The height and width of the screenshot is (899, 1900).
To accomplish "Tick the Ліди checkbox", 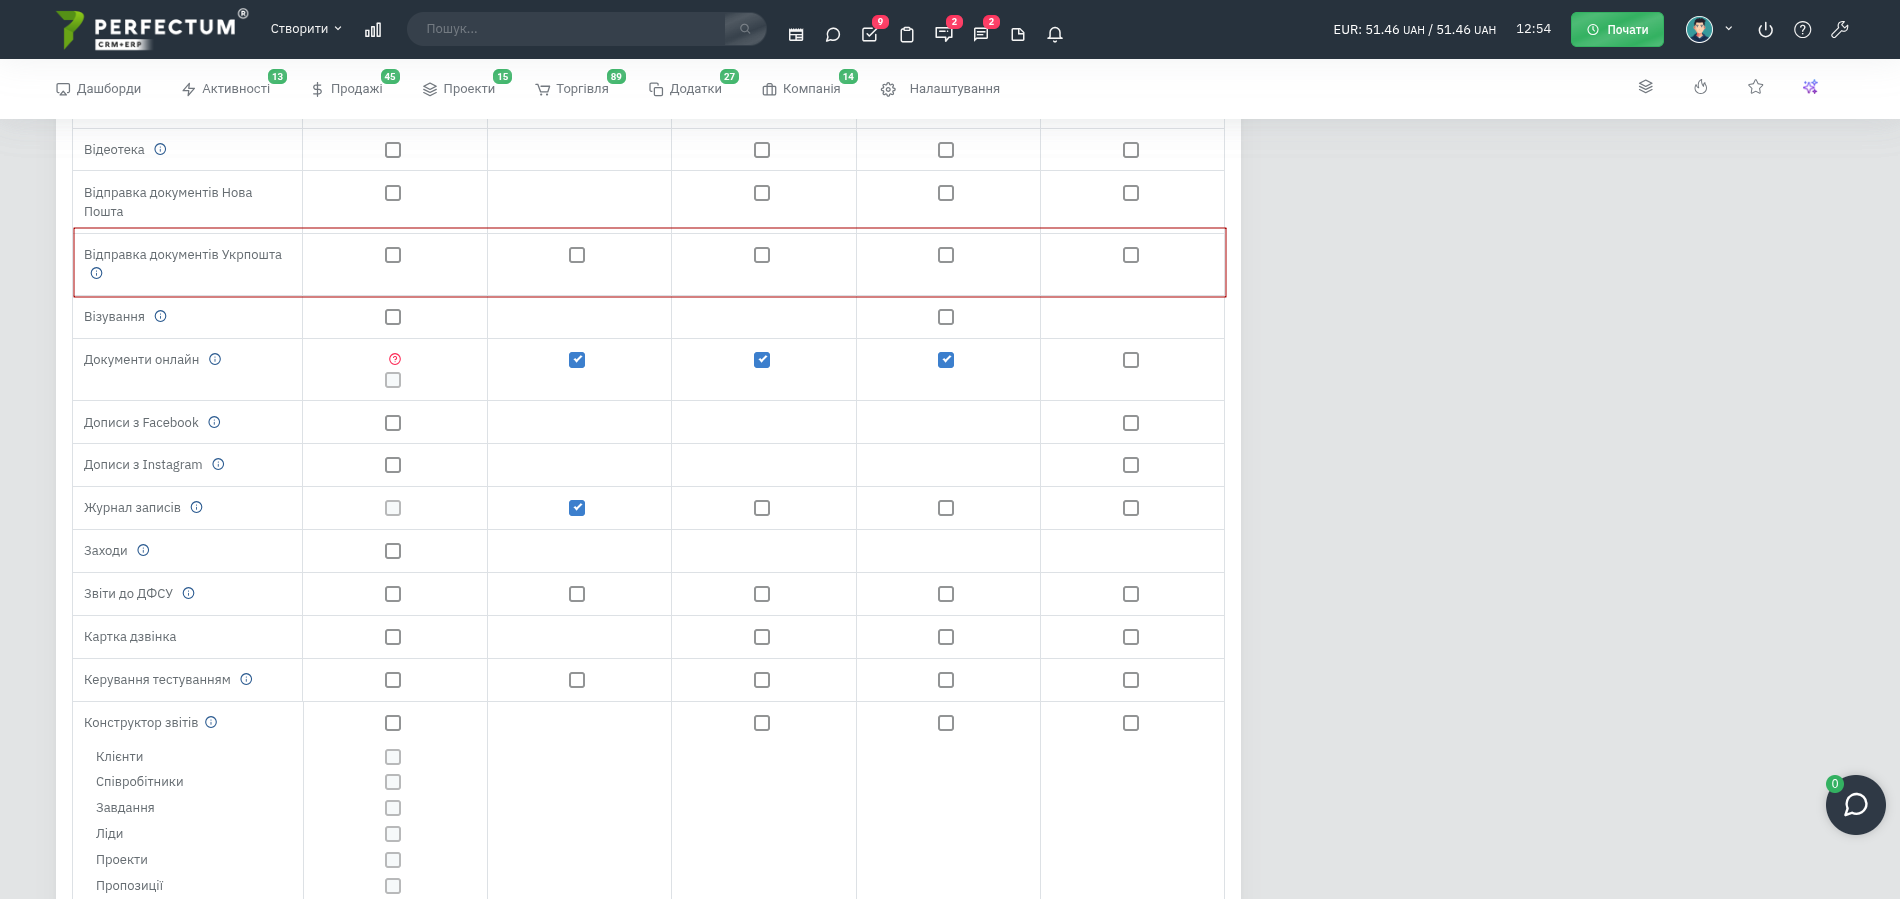I will pyautogui.click(x=393, y=834).
